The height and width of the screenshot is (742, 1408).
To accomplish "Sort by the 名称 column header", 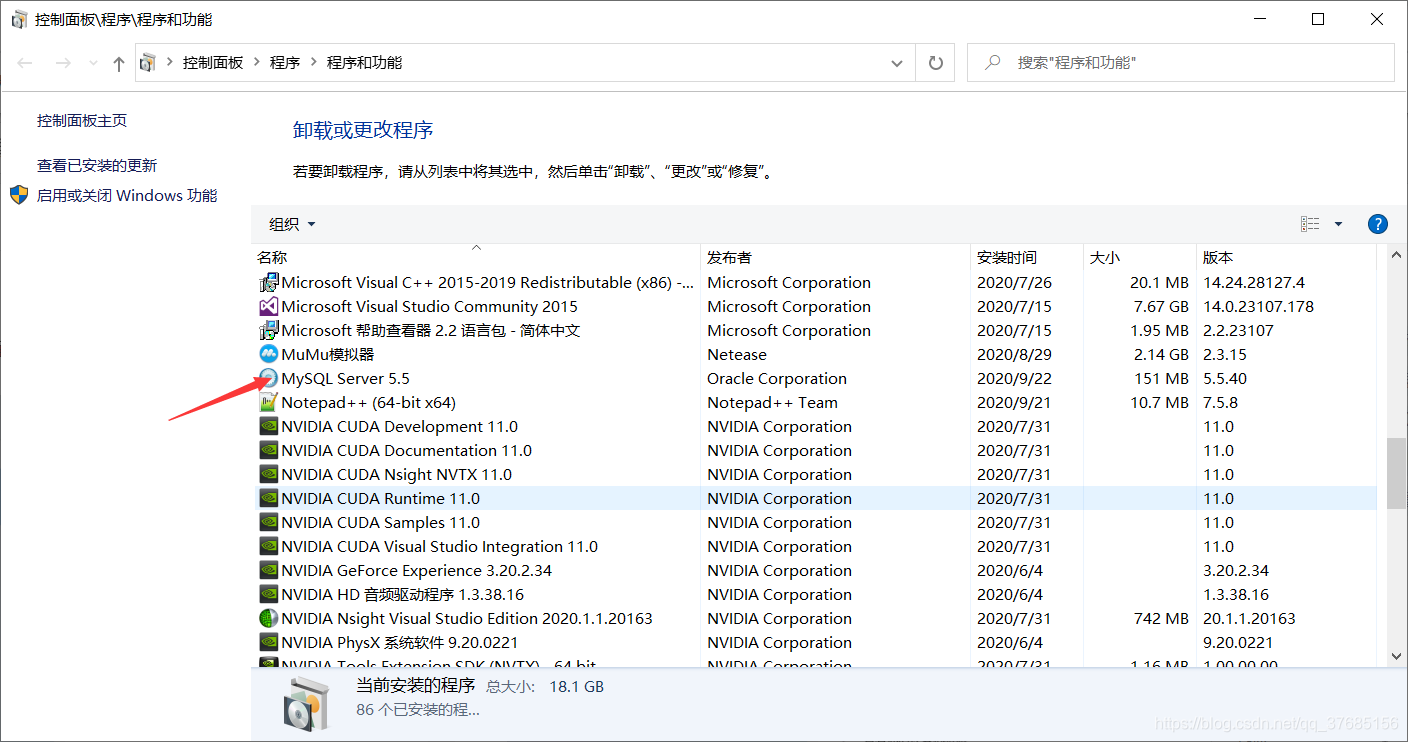I will [x=476, y=257].
